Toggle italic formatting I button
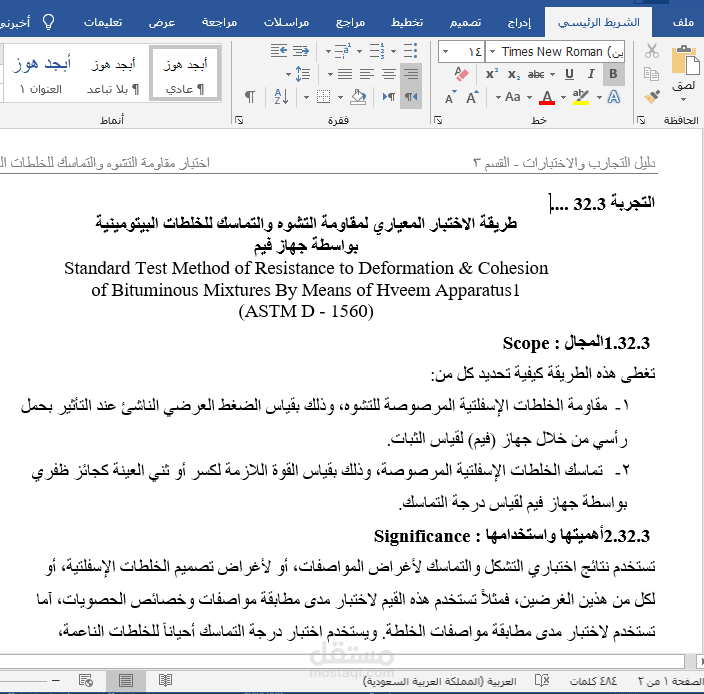704x694 pixels. click(591, 74)
